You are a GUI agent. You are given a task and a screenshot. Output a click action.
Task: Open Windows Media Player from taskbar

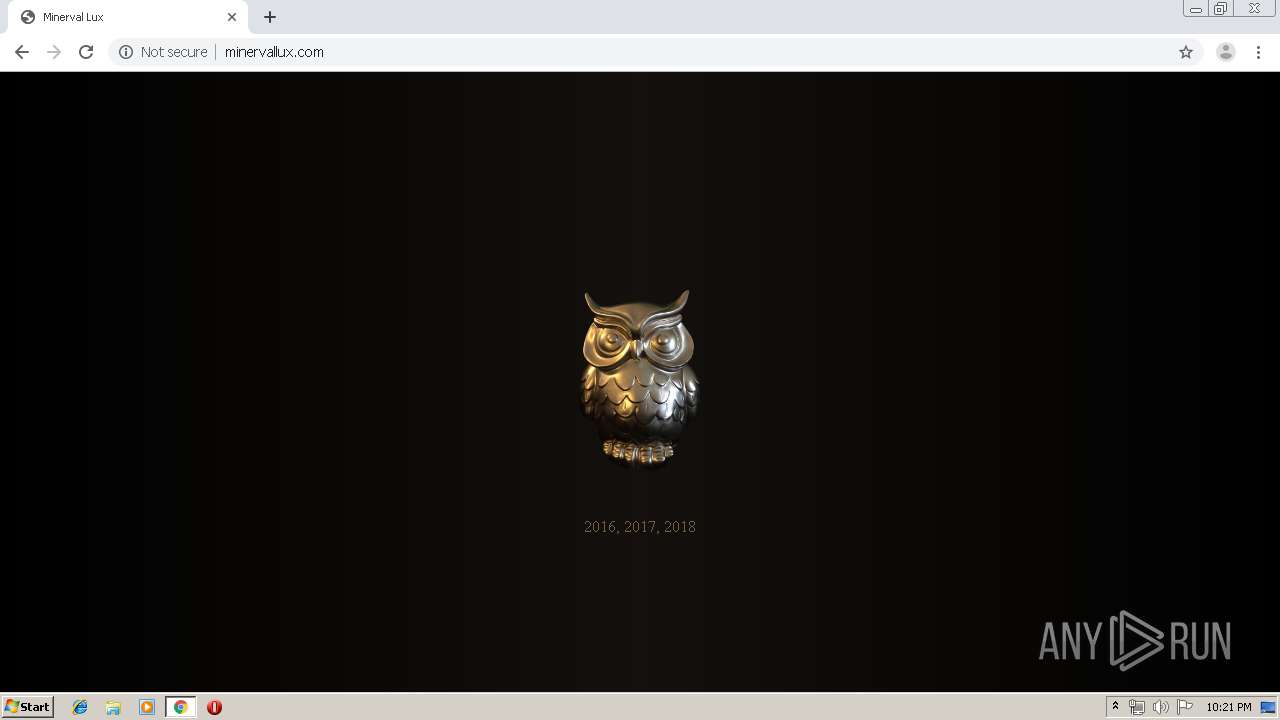(147, 707)
